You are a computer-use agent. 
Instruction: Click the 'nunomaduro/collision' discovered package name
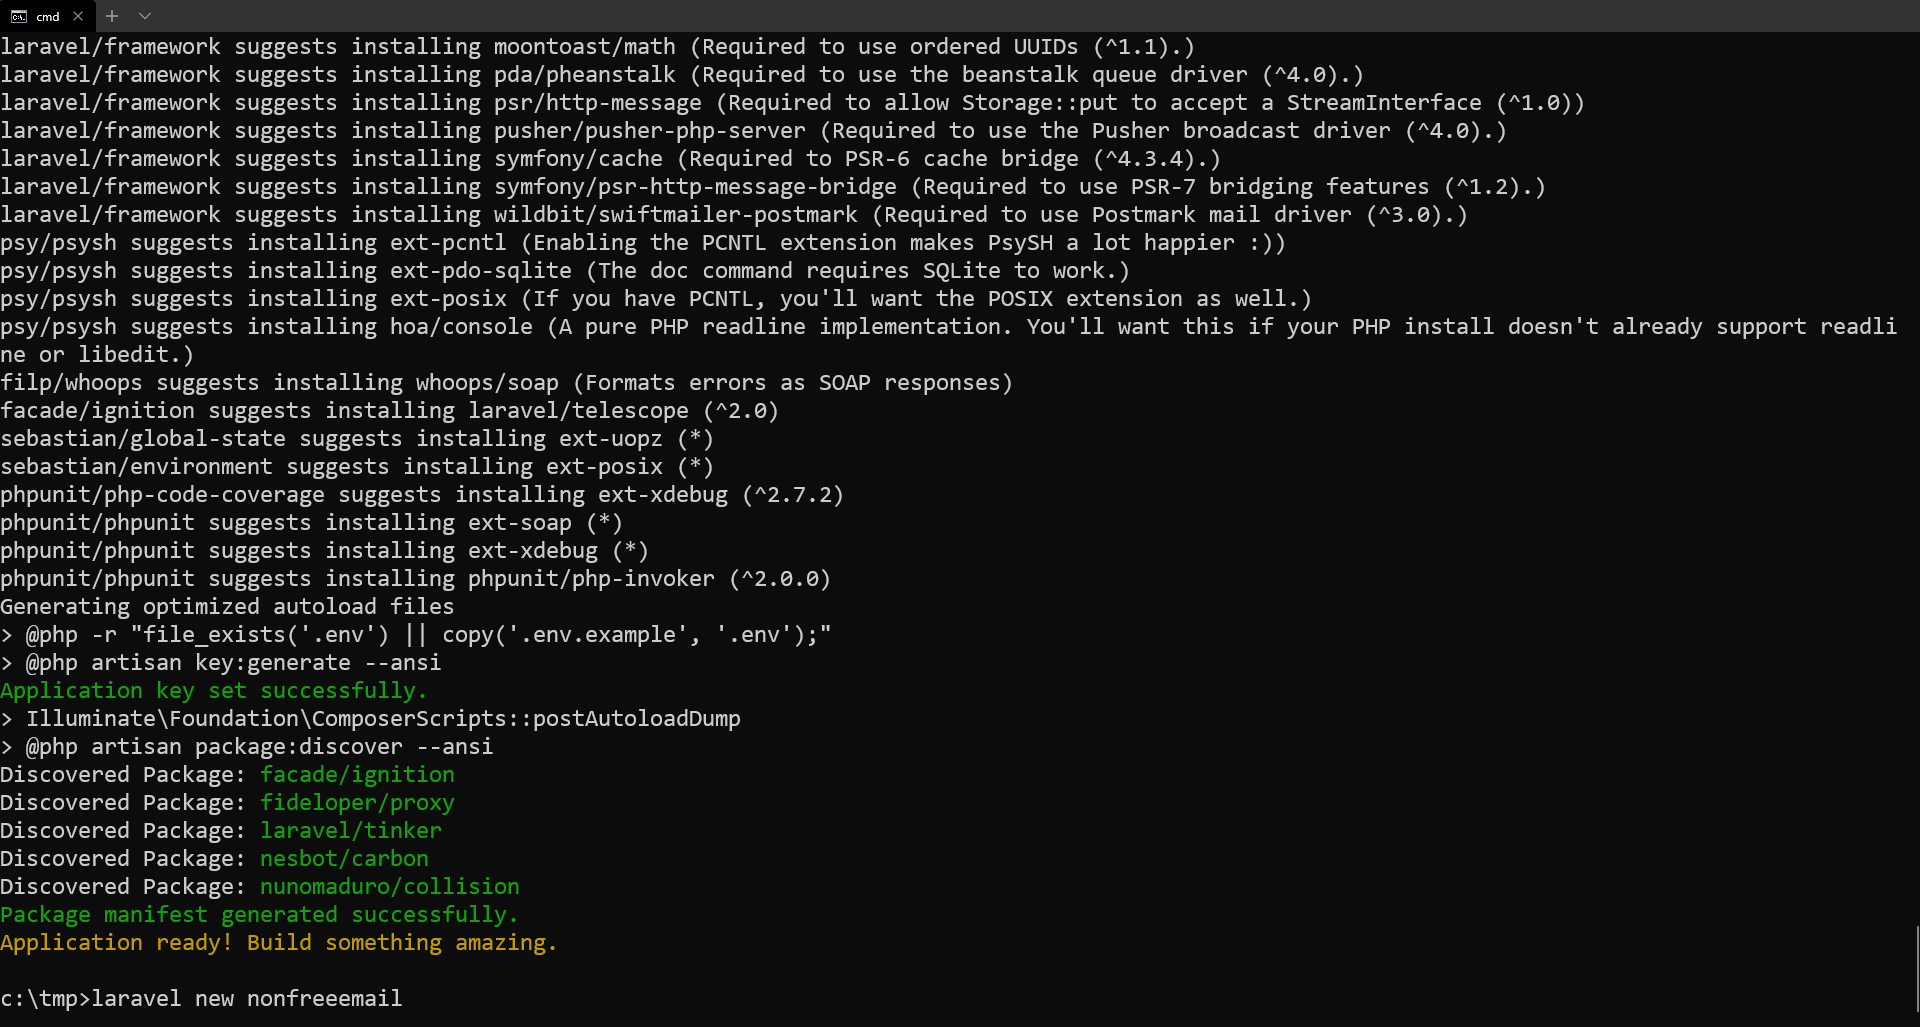389,886
